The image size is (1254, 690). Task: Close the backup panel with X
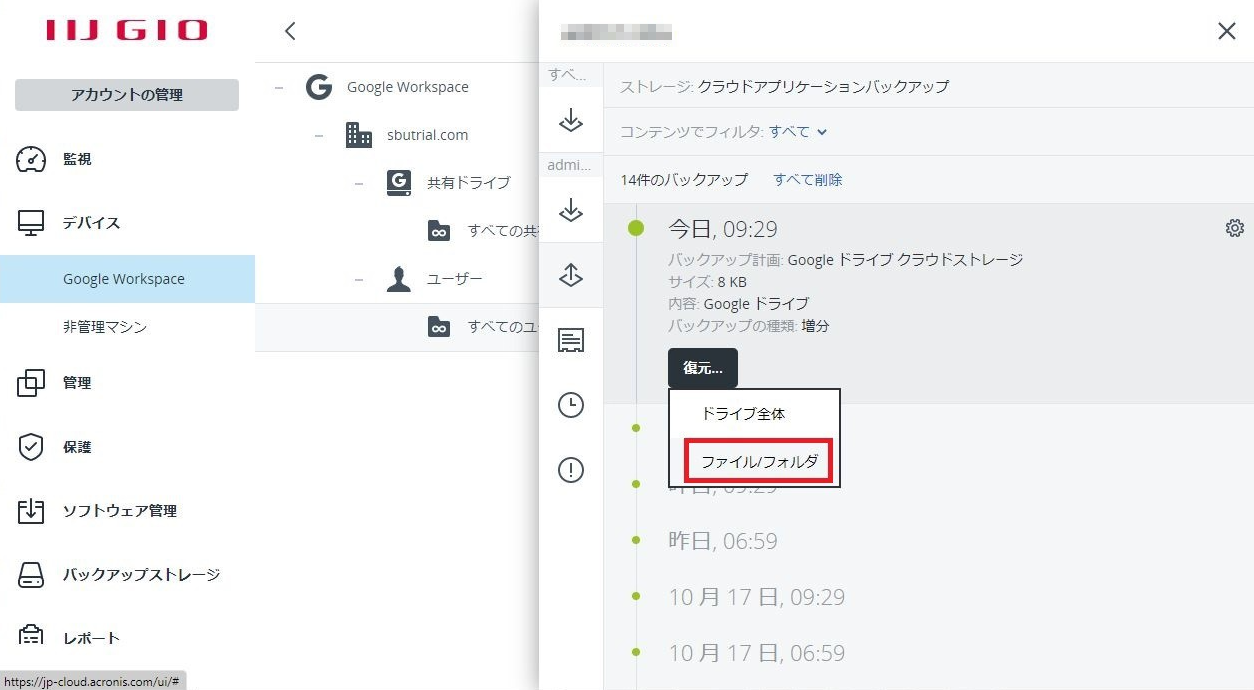(1227, 31)
